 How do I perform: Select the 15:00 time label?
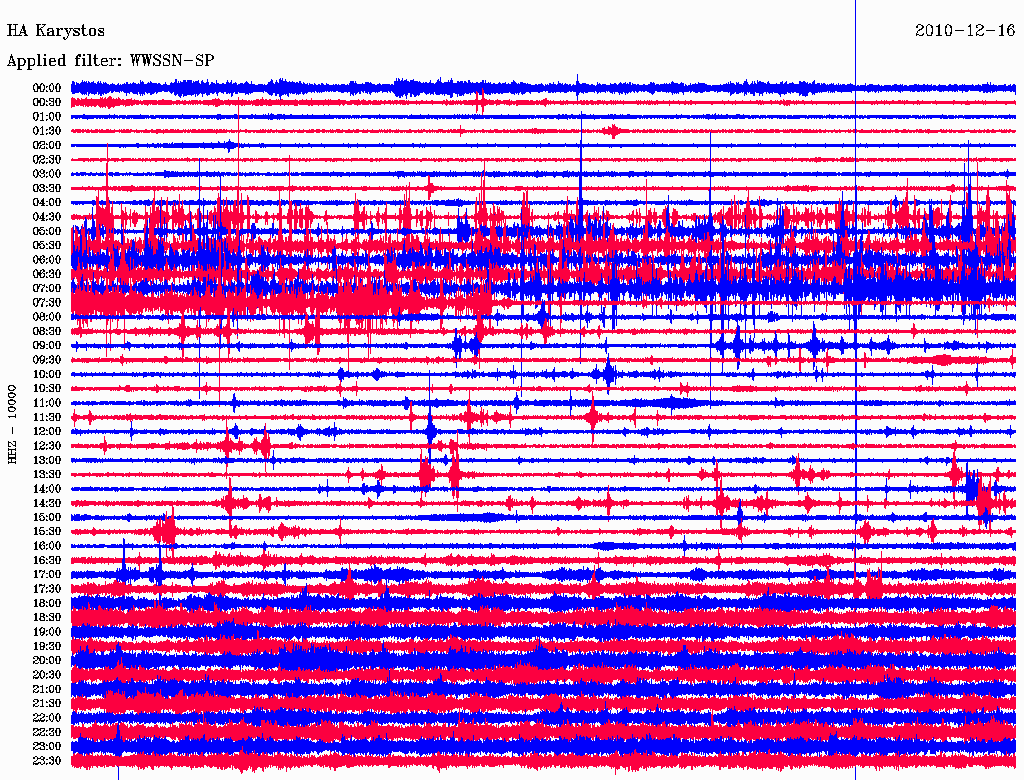click(46, 517)
